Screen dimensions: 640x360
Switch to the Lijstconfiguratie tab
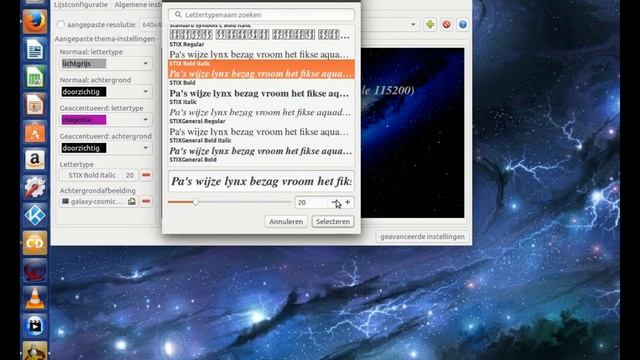coord(81,4)
